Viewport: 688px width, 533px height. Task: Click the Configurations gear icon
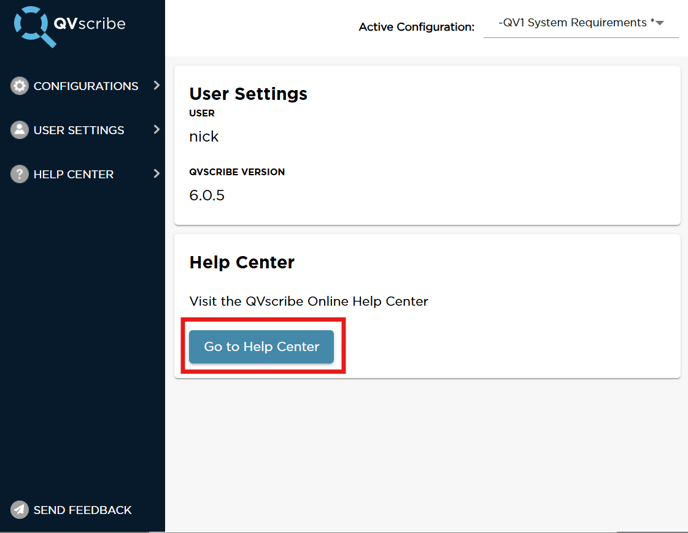pos(20,86)
